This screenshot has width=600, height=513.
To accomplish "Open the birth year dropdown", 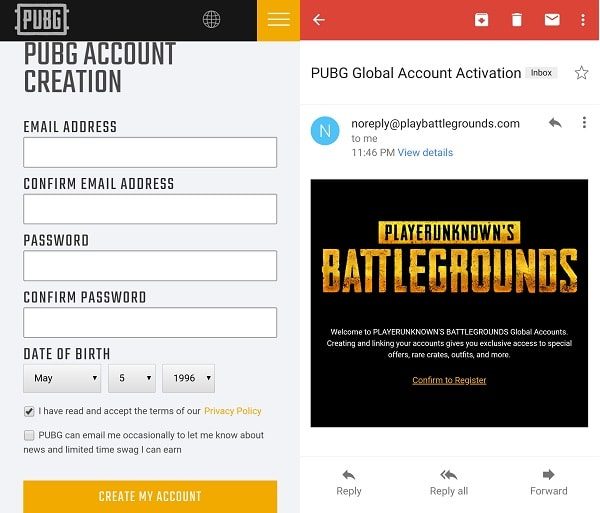I will (189, 378).
